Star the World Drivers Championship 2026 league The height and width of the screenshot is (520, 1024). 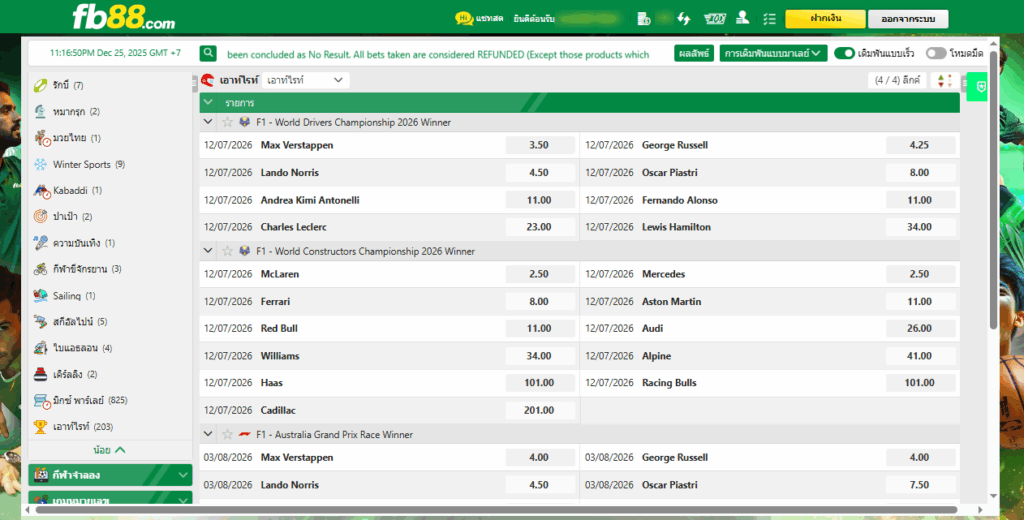tap(227, 122)
